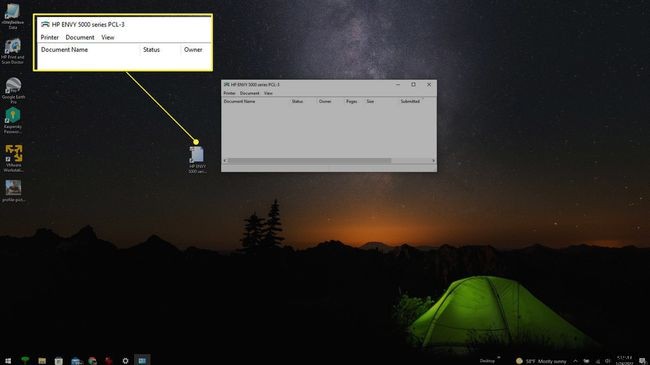Open Google Chrome from the taskbar
650x365 pixels.
coord(92,360)
